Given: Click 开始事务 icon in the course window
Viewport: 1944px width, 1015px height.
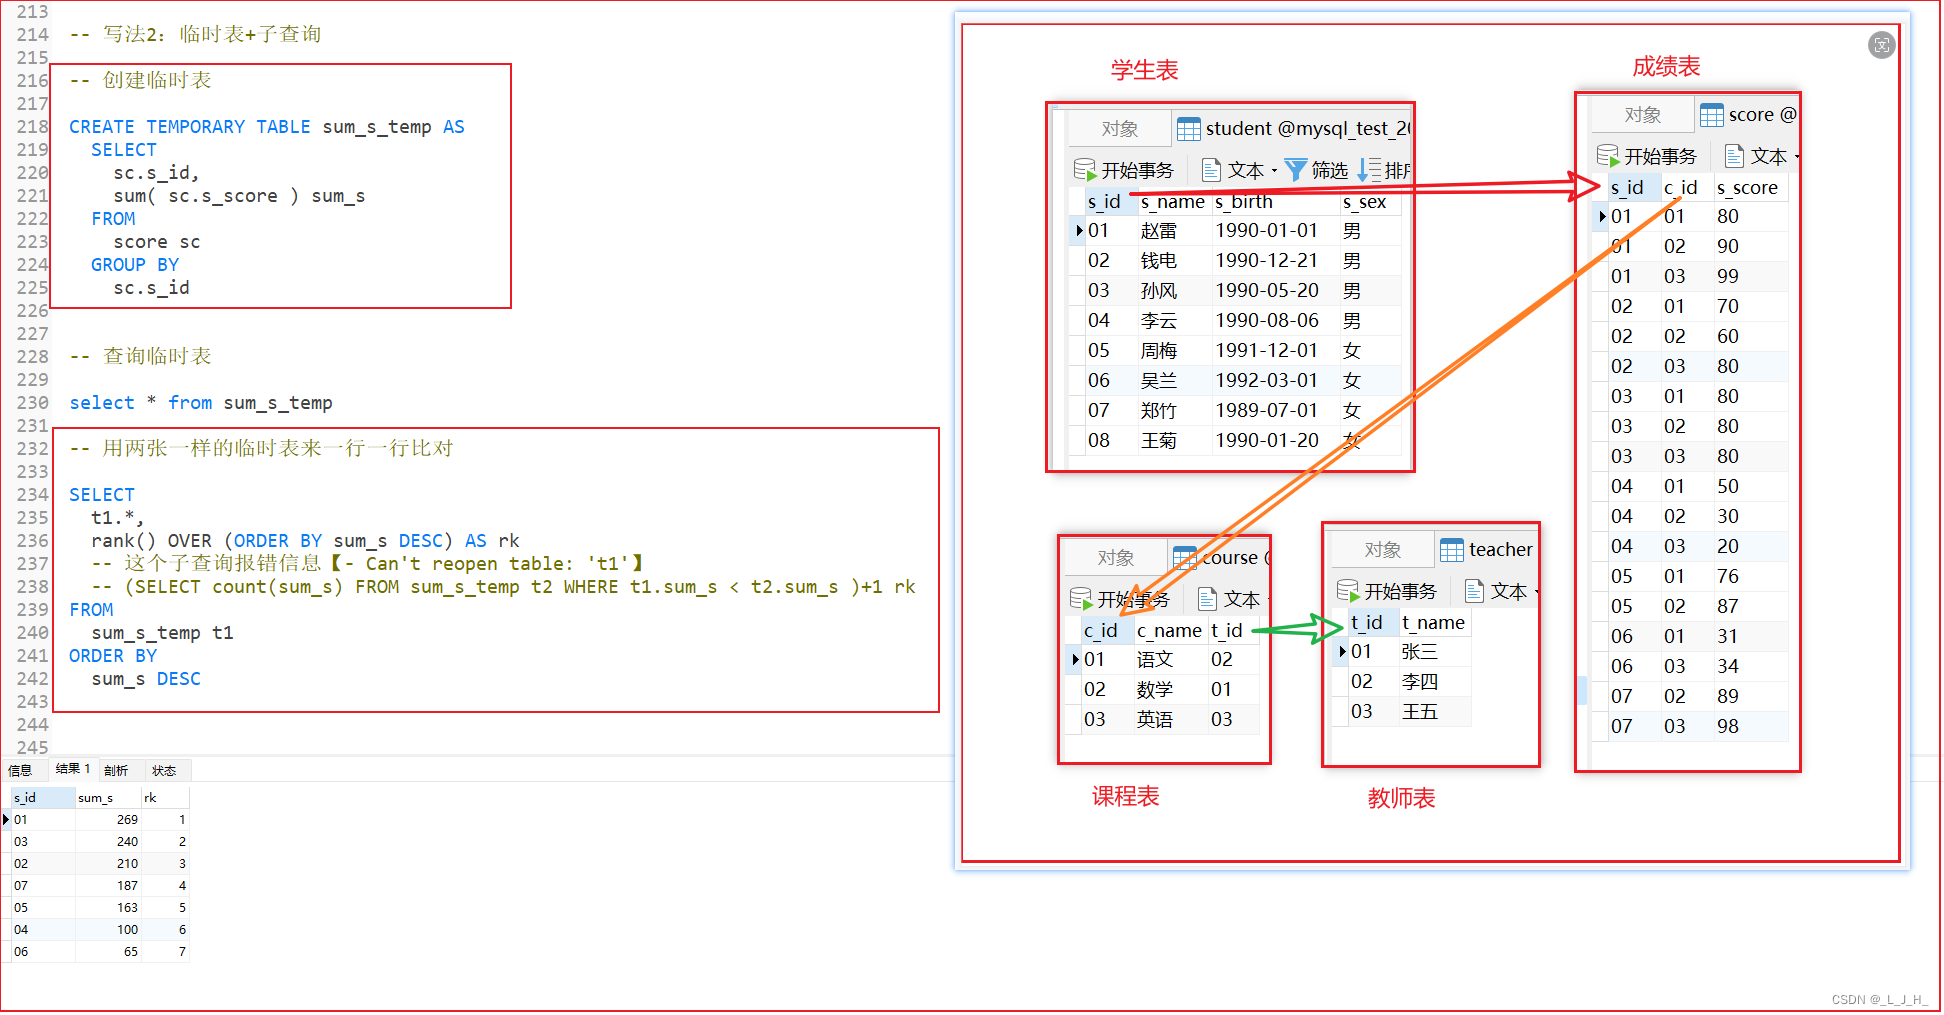Looking at the screenshot, I should point(1081,599).
